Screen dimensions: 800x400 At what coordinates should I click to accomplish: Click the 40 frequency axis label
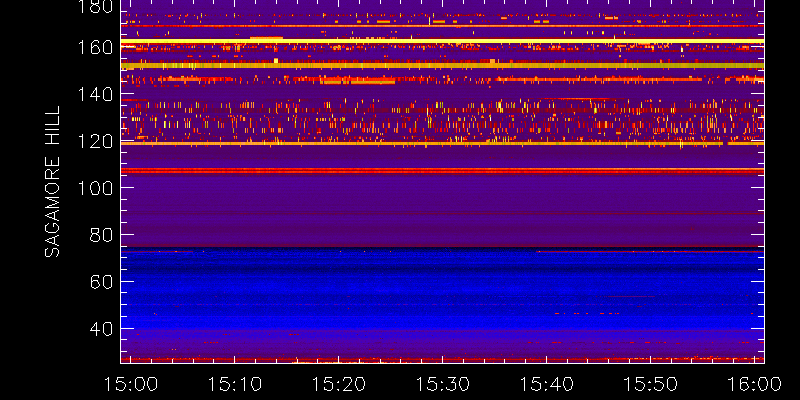pyautogui.click(x=101, y=329)
